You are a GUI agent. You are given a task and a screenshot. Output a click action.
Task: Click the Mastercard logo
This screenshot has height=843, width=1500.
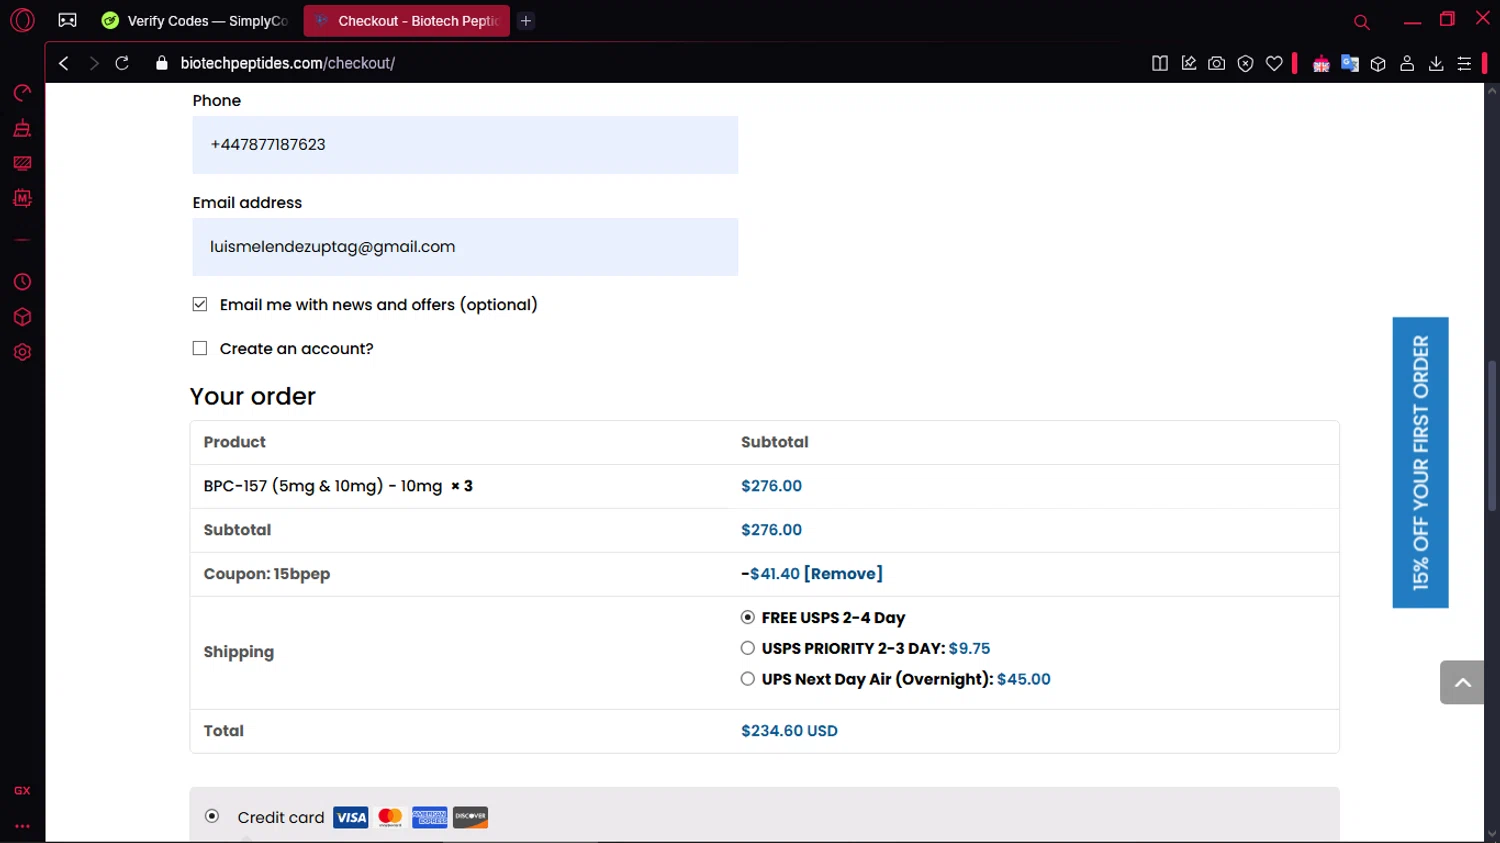(x=390, y=817)
